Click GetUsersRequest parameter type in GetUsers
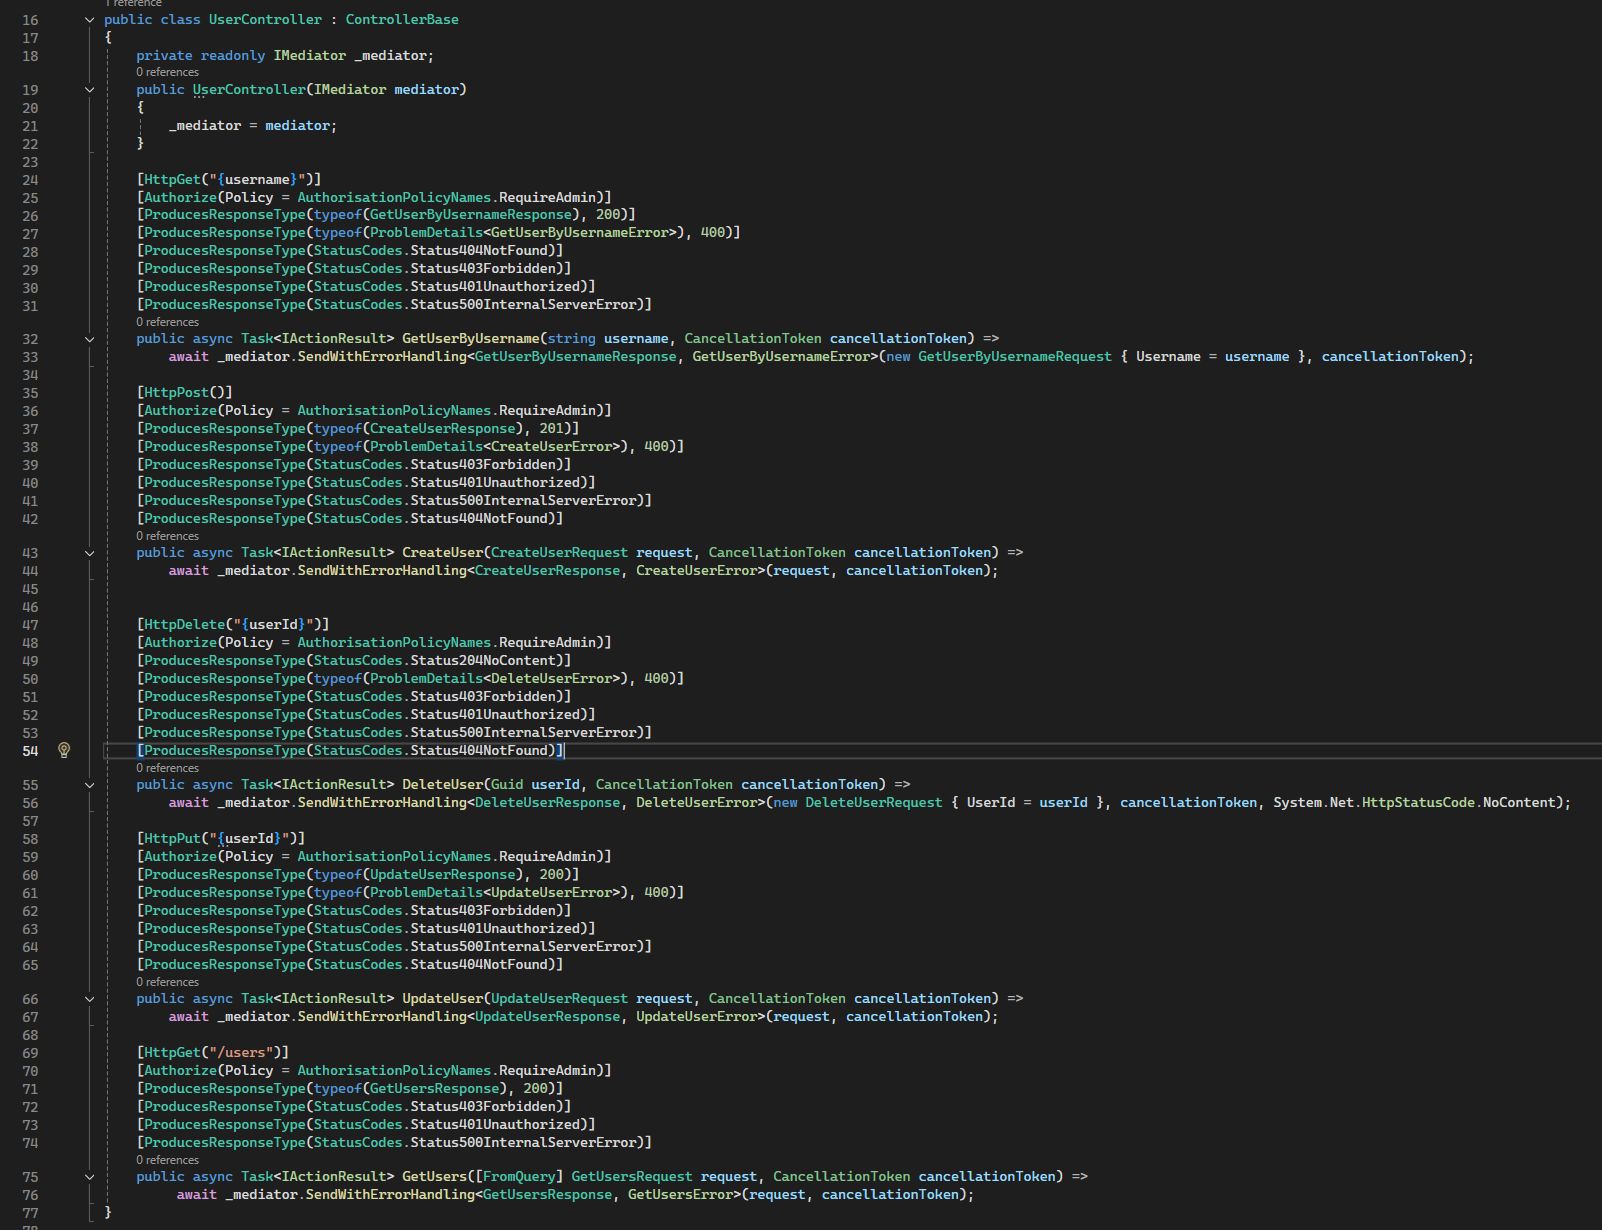This screenshot has width=1602, height=1230. coord(631,1177)
